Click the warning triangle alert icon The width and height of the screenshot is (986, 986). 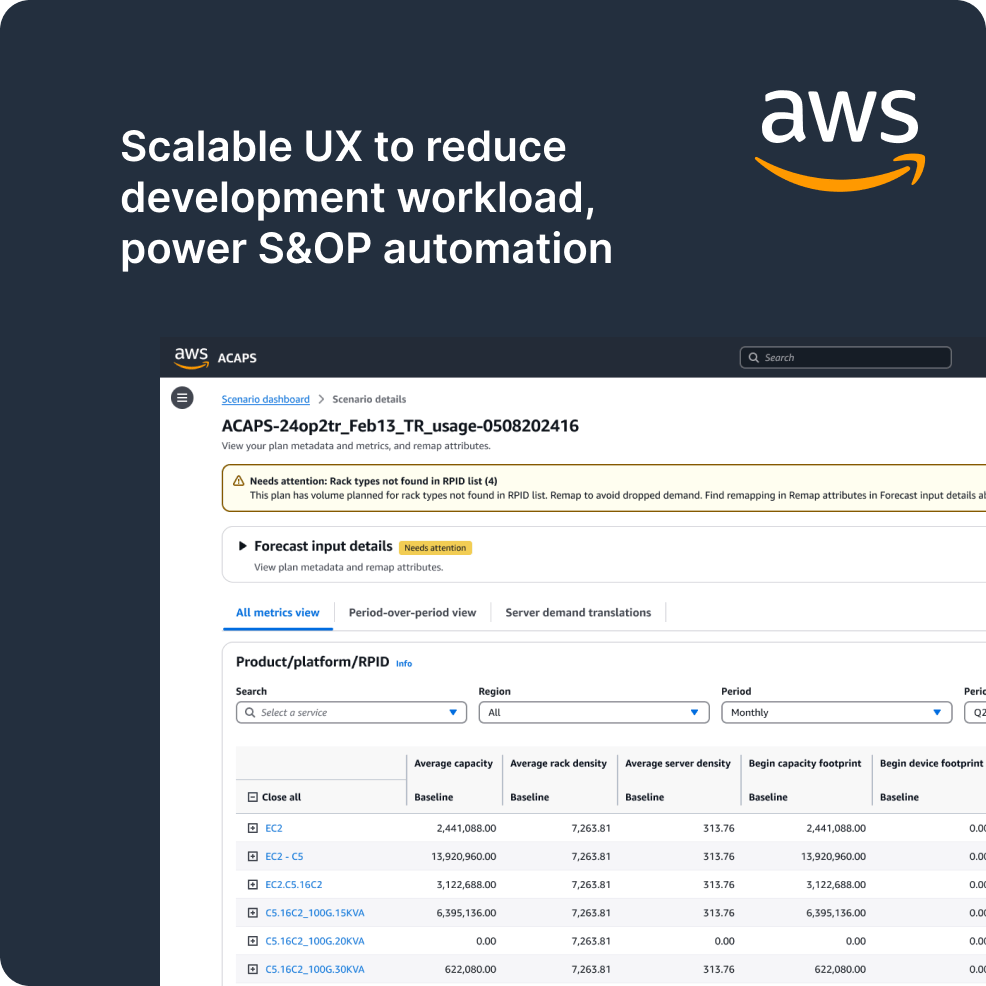tap(238, 480)
